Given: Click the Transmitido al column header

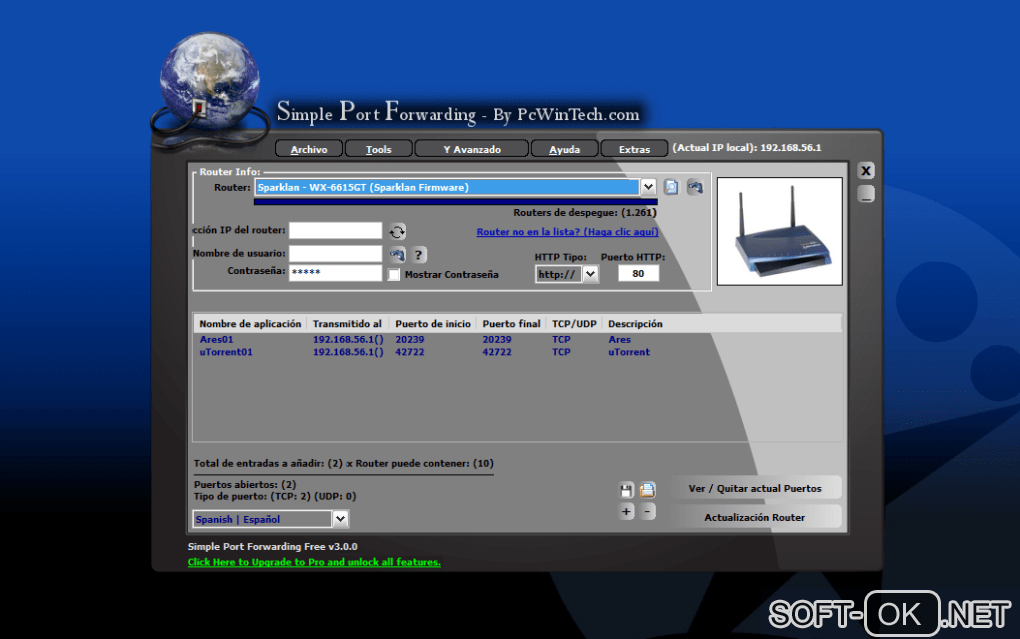Looking at the screenshot, I should (347, 323).
